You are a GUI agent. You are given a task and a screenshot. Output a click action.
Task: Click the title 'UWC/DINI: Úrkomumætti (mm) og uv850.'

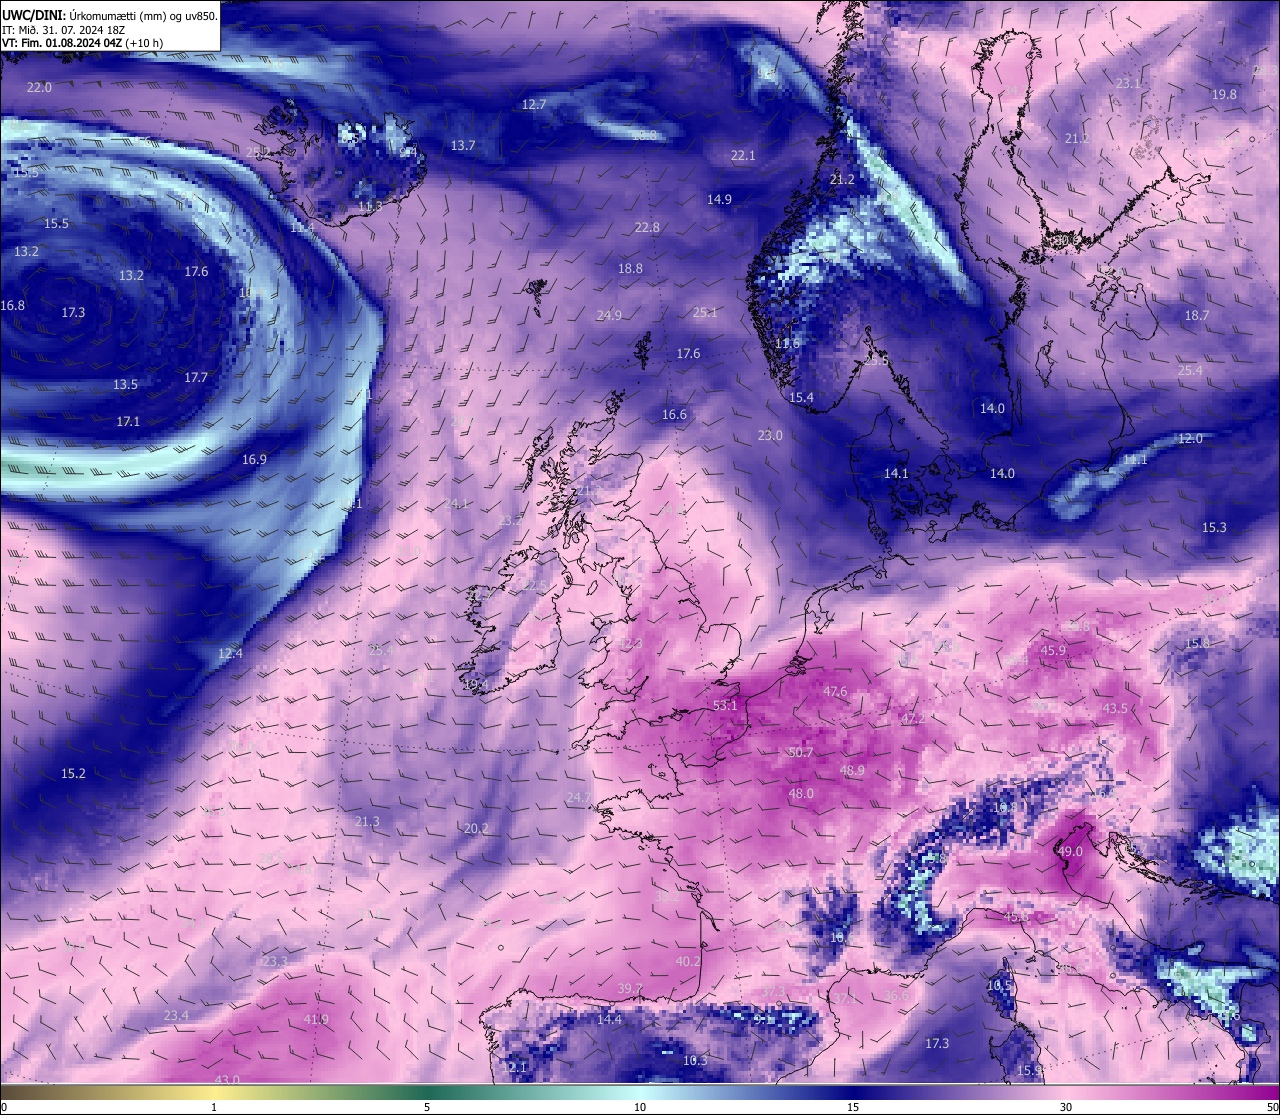click(109, 16)
